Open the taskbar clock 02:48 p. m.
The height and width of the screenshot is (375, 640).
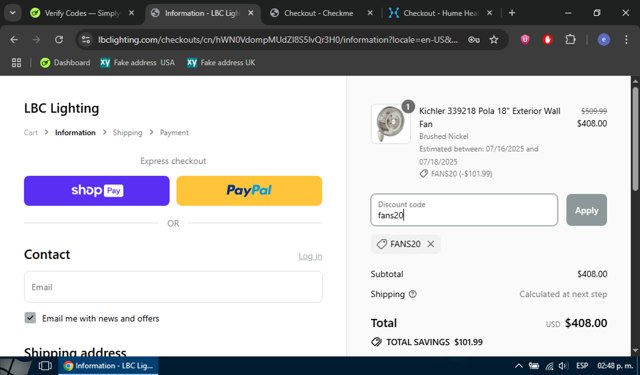coord(615,366)
